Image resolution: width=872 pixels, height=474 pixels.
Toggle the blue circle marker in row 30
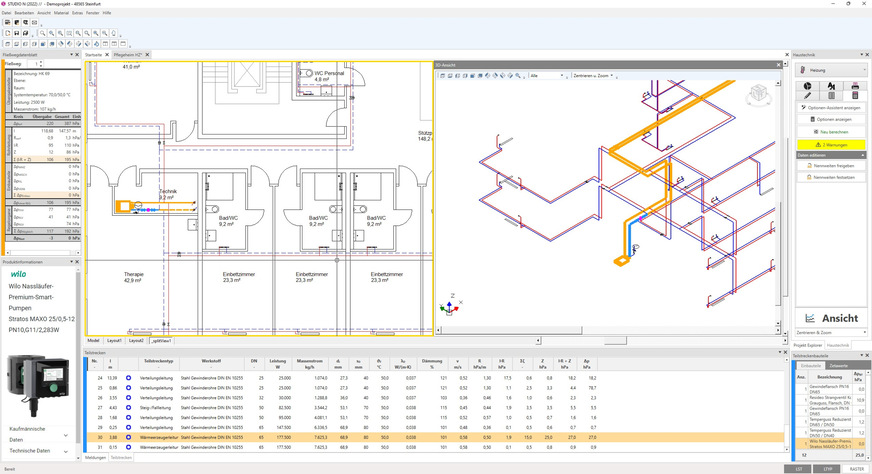[128, 437]
